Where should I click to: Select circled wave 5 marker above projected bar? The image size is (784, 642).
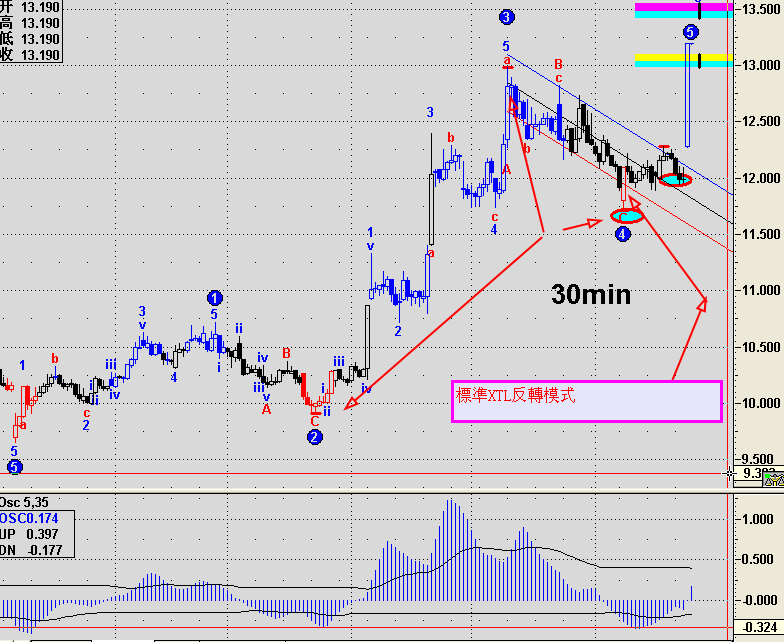click(690, 32)
